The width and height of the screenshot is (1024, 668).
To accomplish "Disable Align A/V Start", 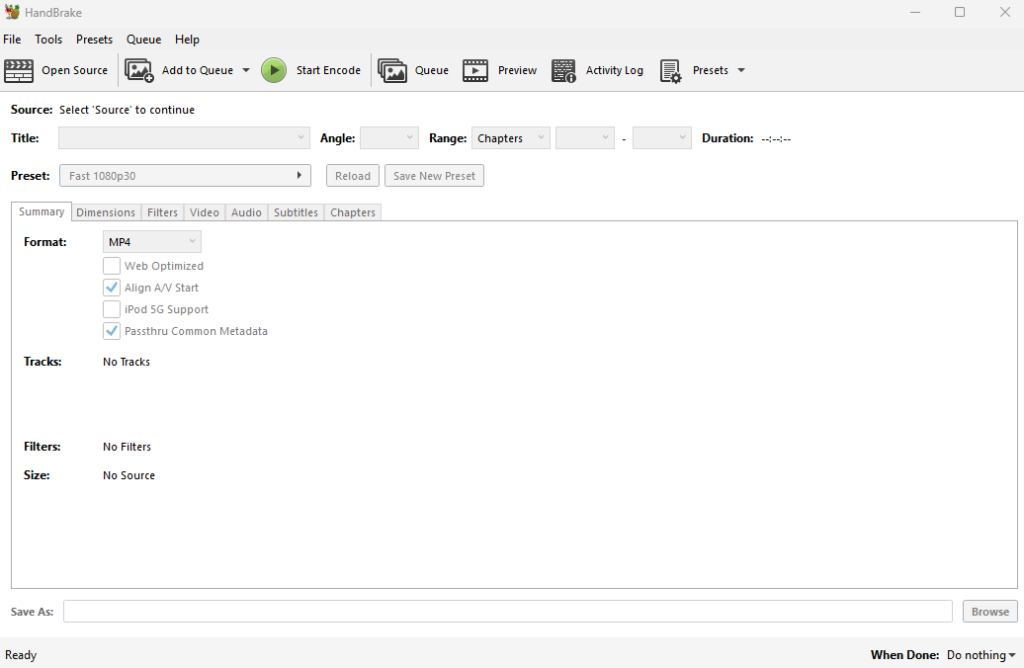I will (x=112, y=287).
